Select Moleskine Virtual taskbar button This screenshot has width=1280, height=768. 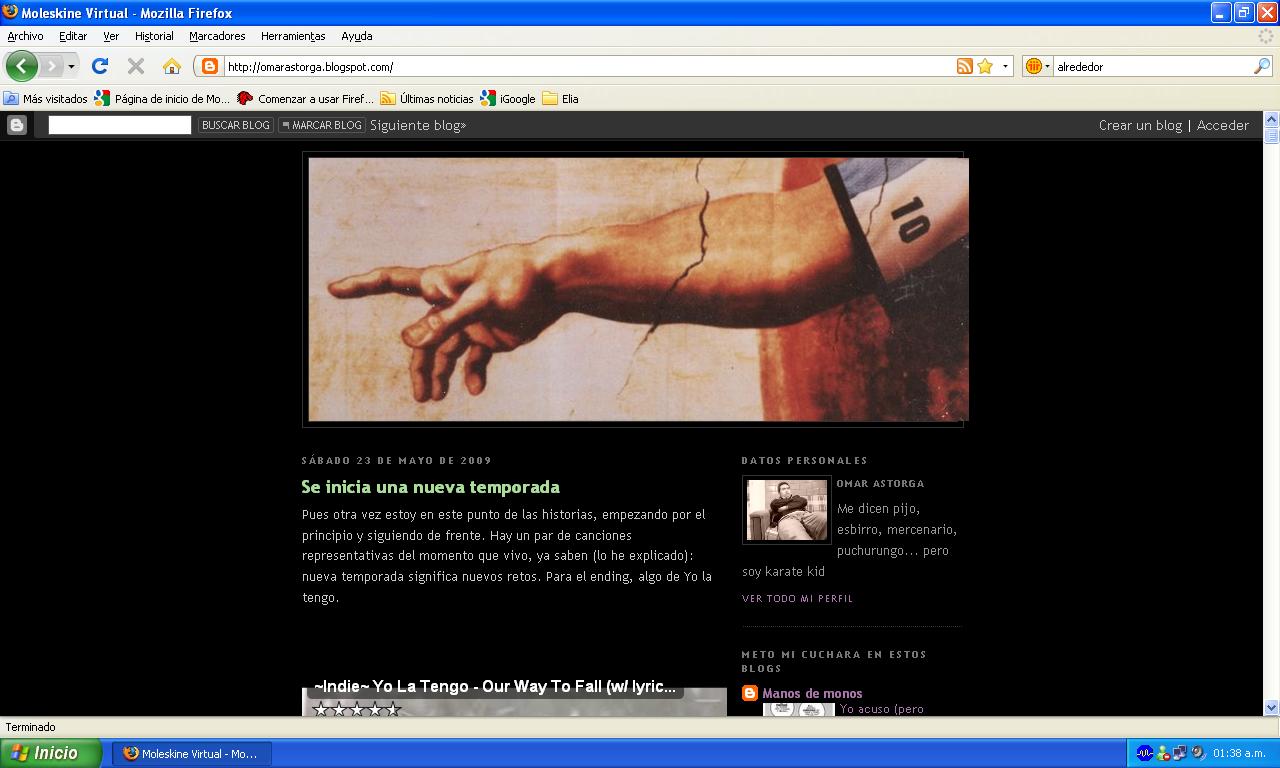pyautogui.click(x=190, y=753)
